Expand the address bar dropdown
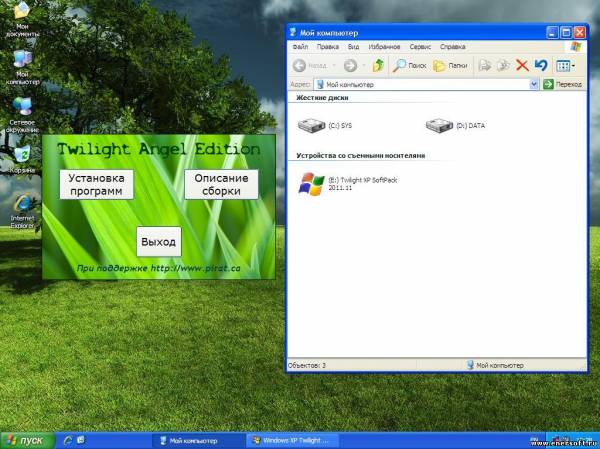The width and height of the screenshot is (600, 449). [534, 84]
